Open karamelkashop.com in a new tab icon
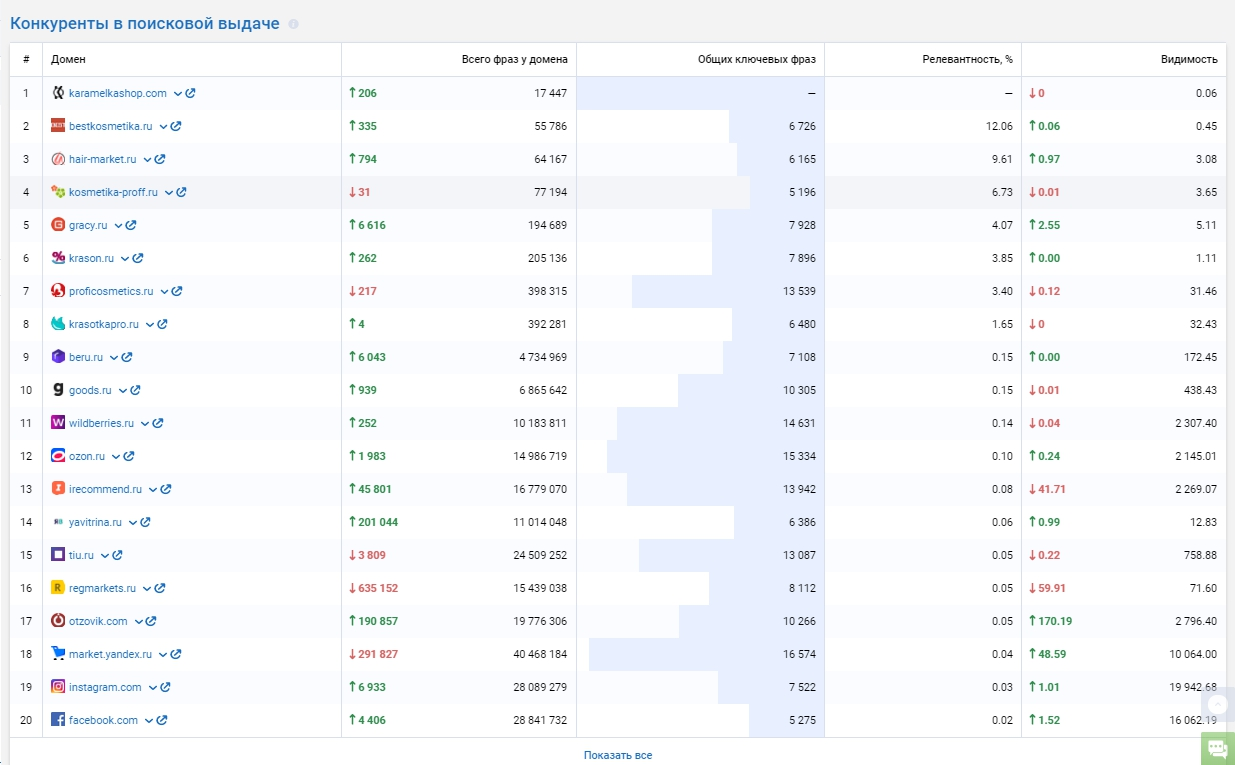The height and width of the screenshot is (765, 1235). (x=190, y=93)
